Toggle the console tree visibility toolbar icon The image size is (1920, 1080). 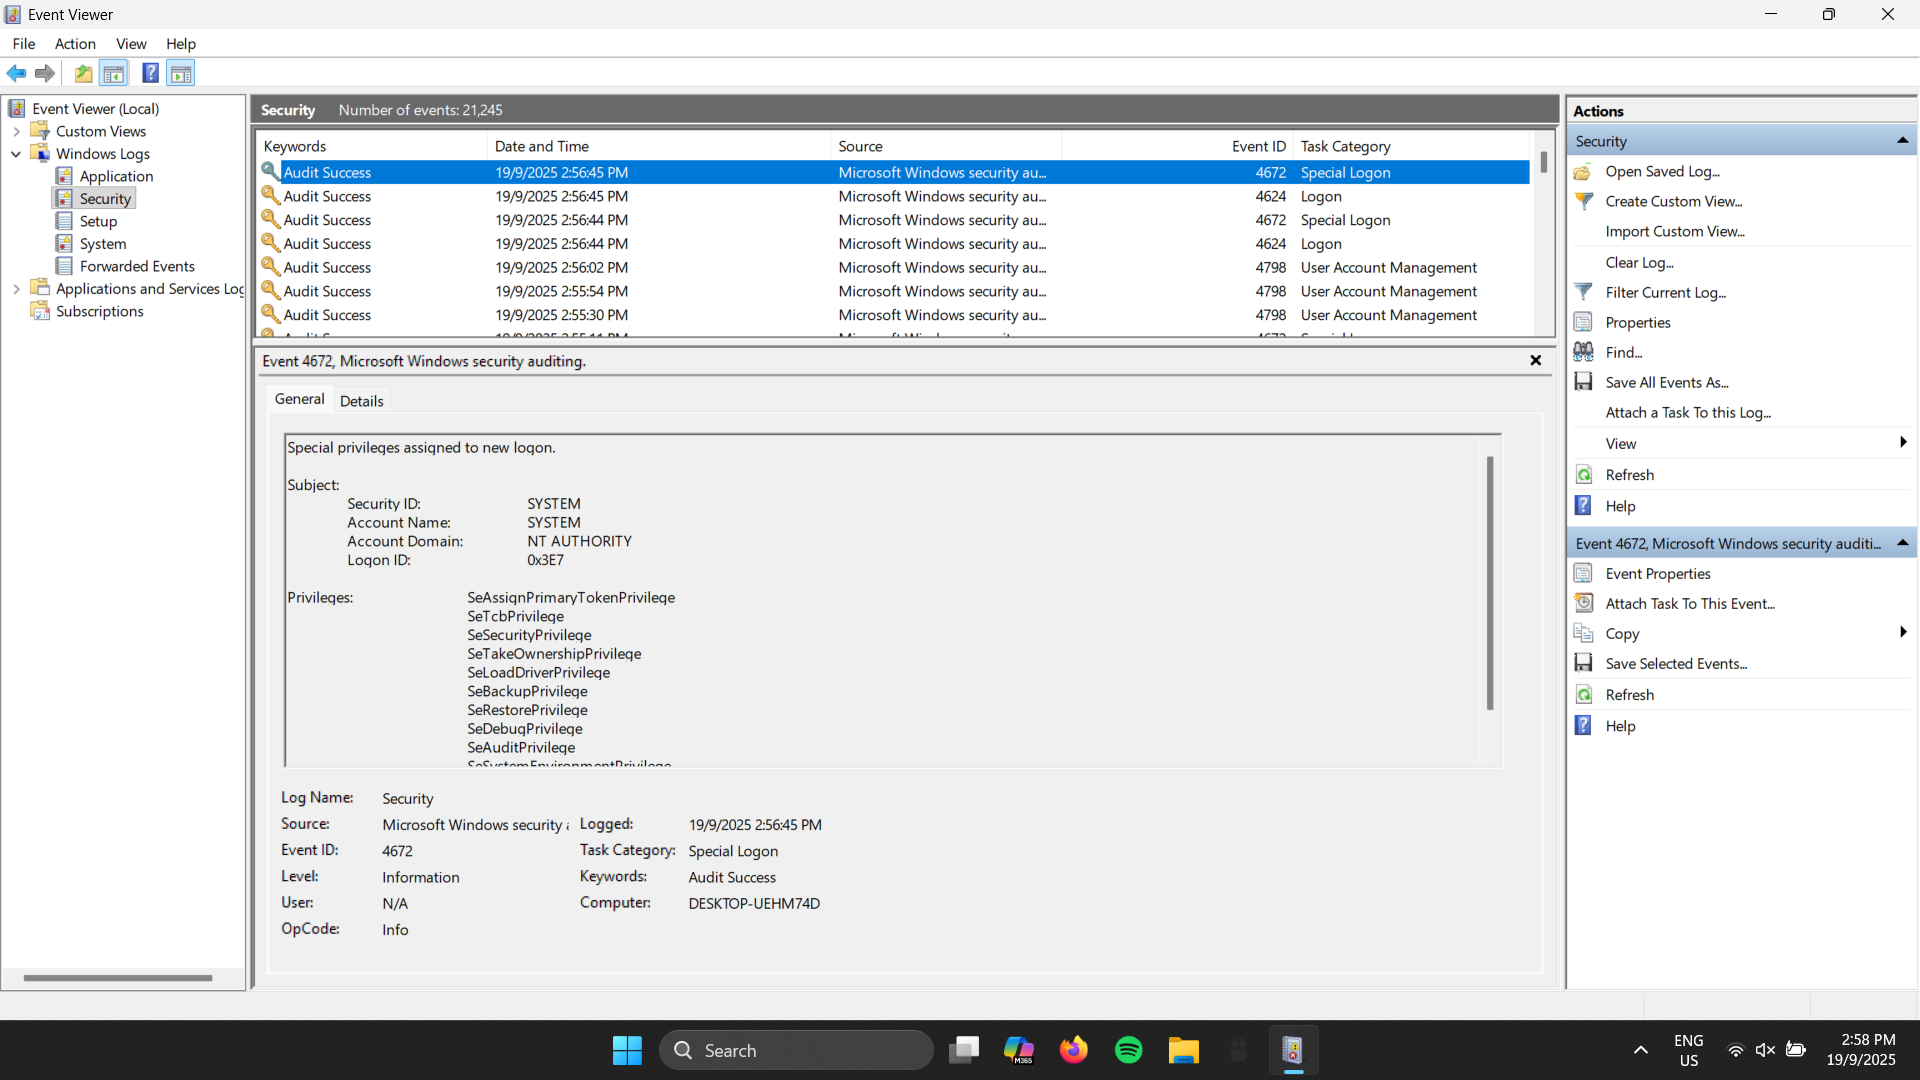click(x=113, y=73)
